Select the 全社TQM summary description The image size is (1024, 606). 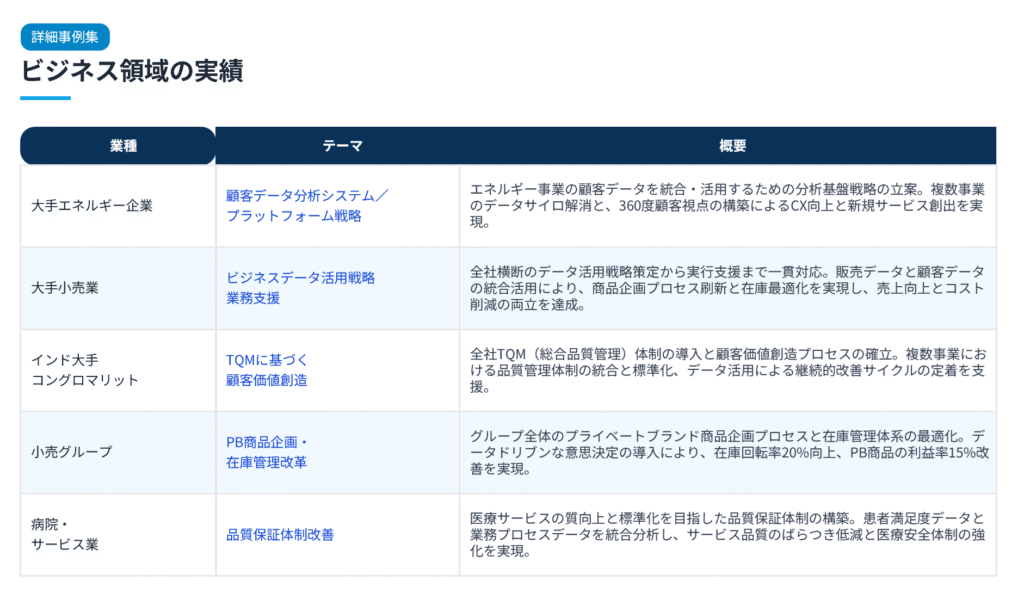tap(727, 370)
